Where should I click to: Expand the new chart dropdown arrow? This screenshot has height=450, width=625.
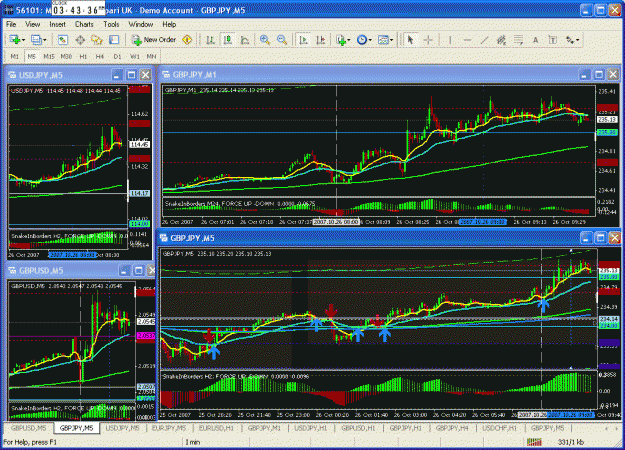(24, 40)
